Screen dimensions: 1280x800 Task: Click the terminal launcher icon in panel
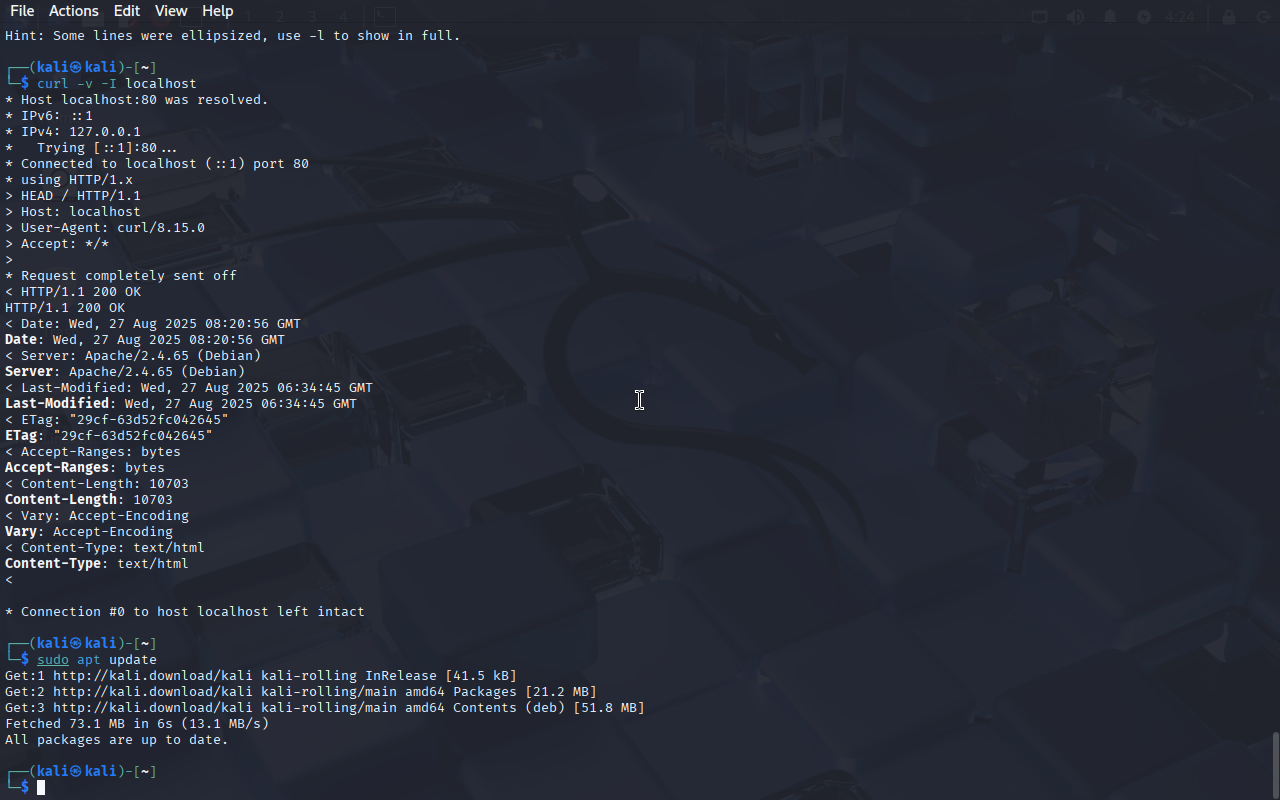[384, 16]
